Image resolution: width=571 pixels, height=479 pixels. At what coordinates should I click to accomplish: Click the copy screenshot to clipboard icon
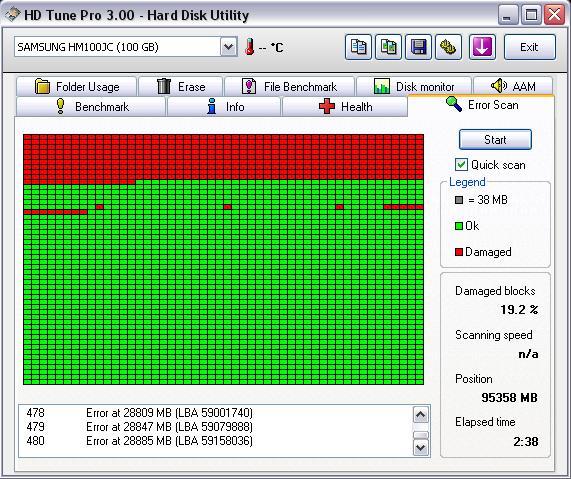[x=389, y=47]
